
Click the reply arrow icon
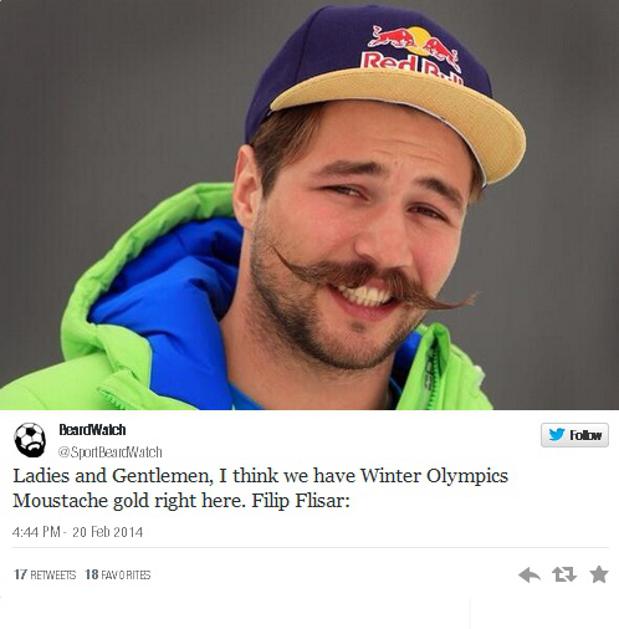coord(529,575)
